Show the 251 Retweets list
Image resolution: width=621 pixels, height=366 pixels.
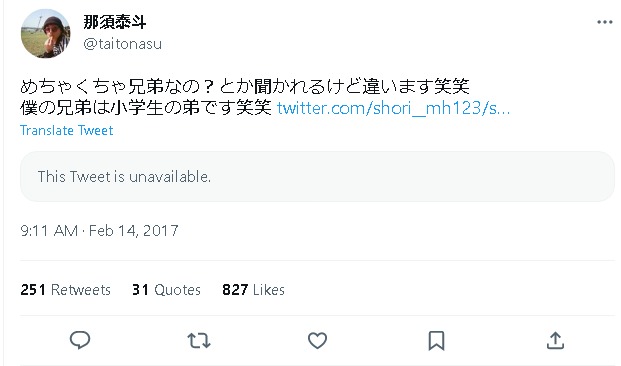pyautogui.click(x=66, y=290)
